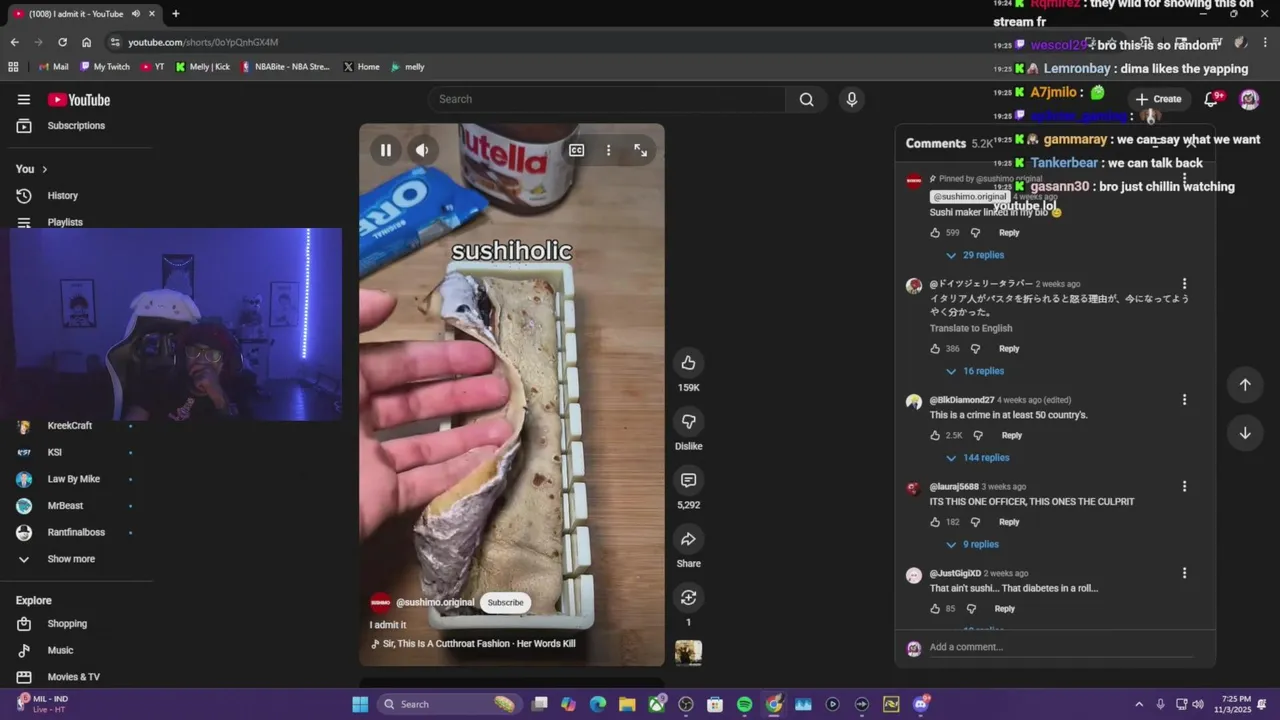Open the Create button

[1158, 99]
